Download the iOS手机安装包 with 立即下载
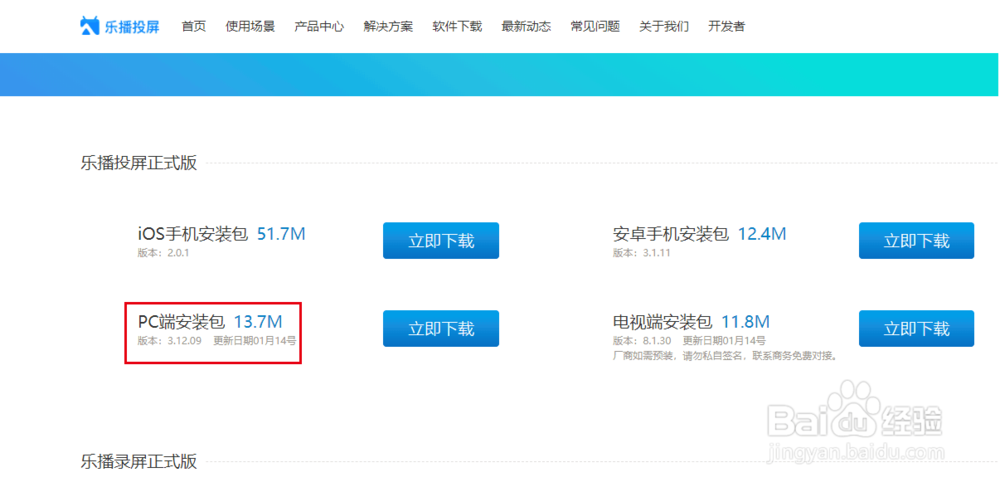The width and height of the screenshot is (1000, 487). tap(441, 240)
